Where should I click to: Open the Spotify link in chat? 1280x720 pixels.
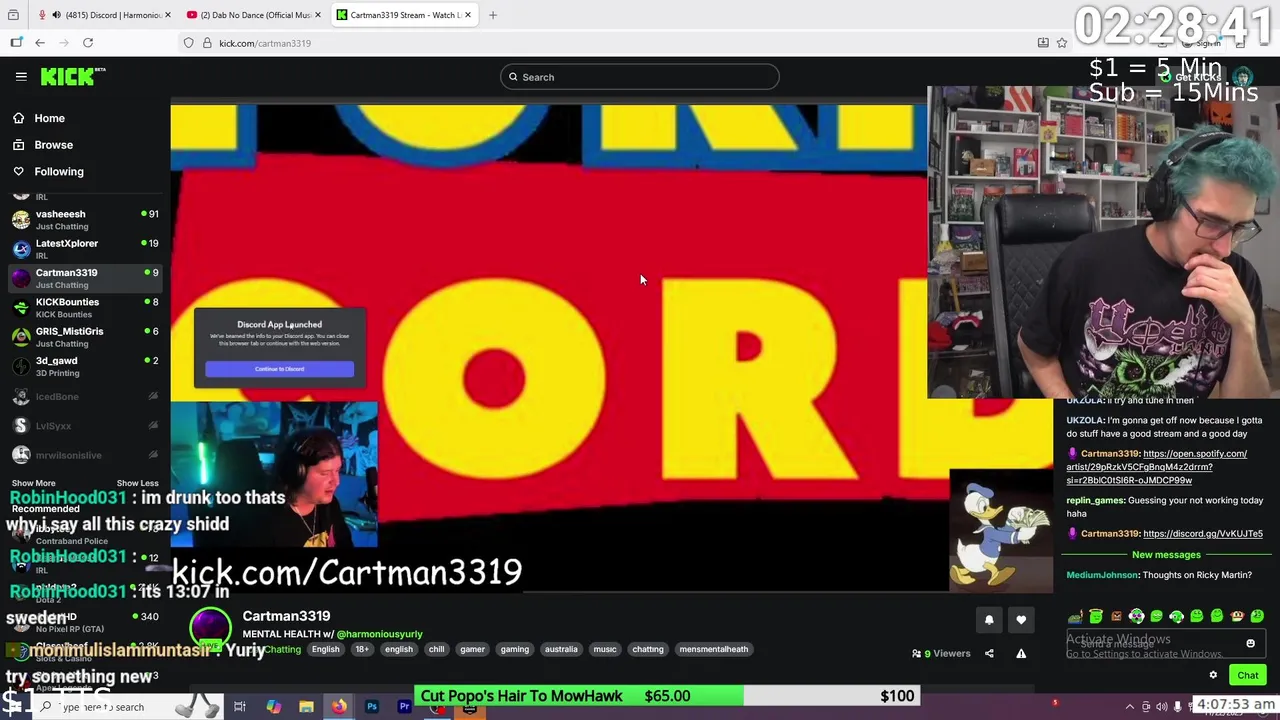coord(1157,467)
